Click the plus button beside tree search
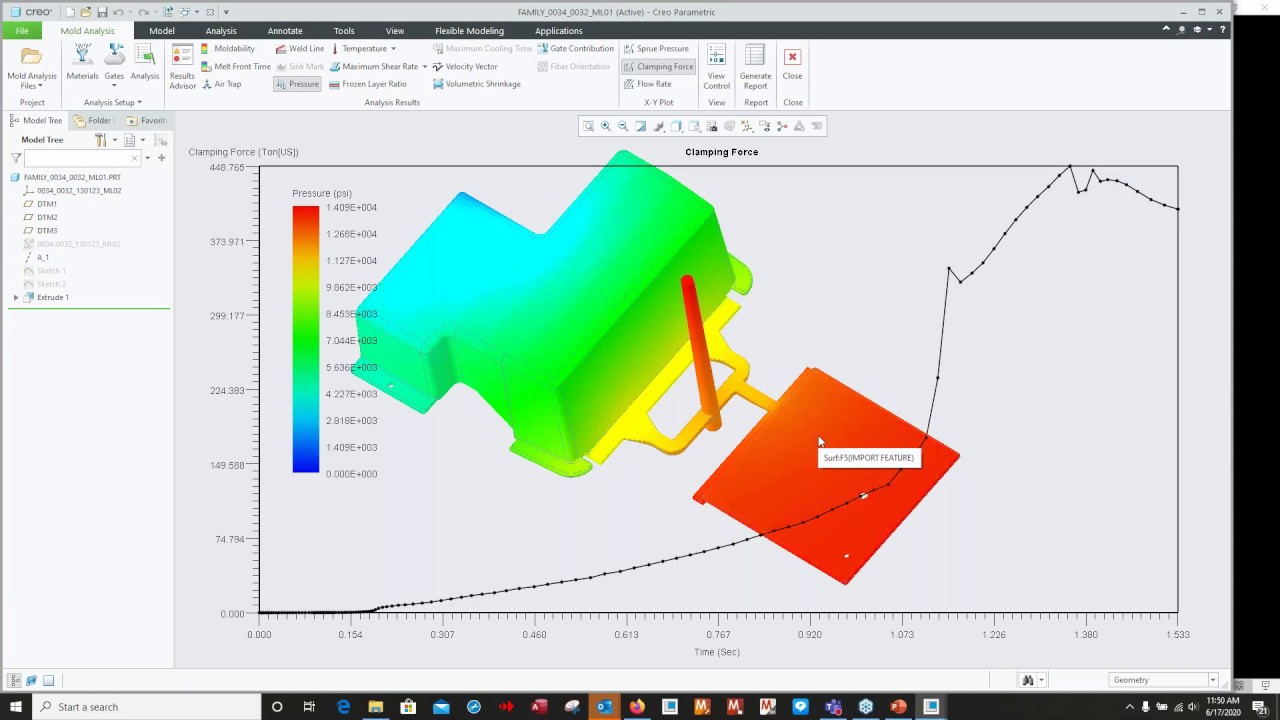1280x720 pixels. click(x=161, y=158)
